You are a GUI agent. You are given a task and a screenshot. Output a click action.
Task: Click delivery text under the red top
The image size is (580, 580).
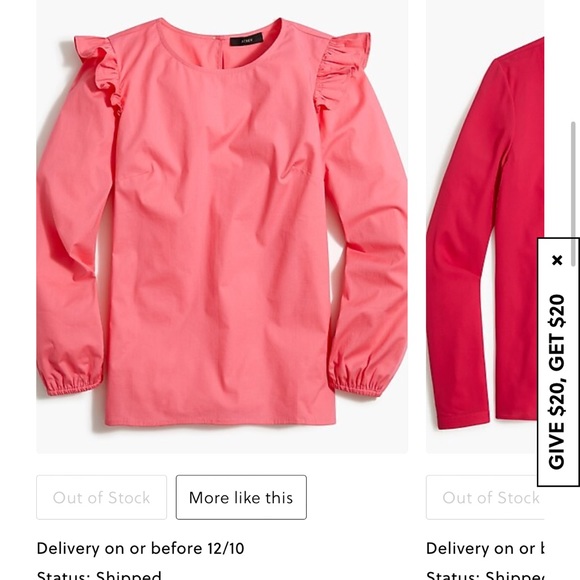(x=485, y=548)
